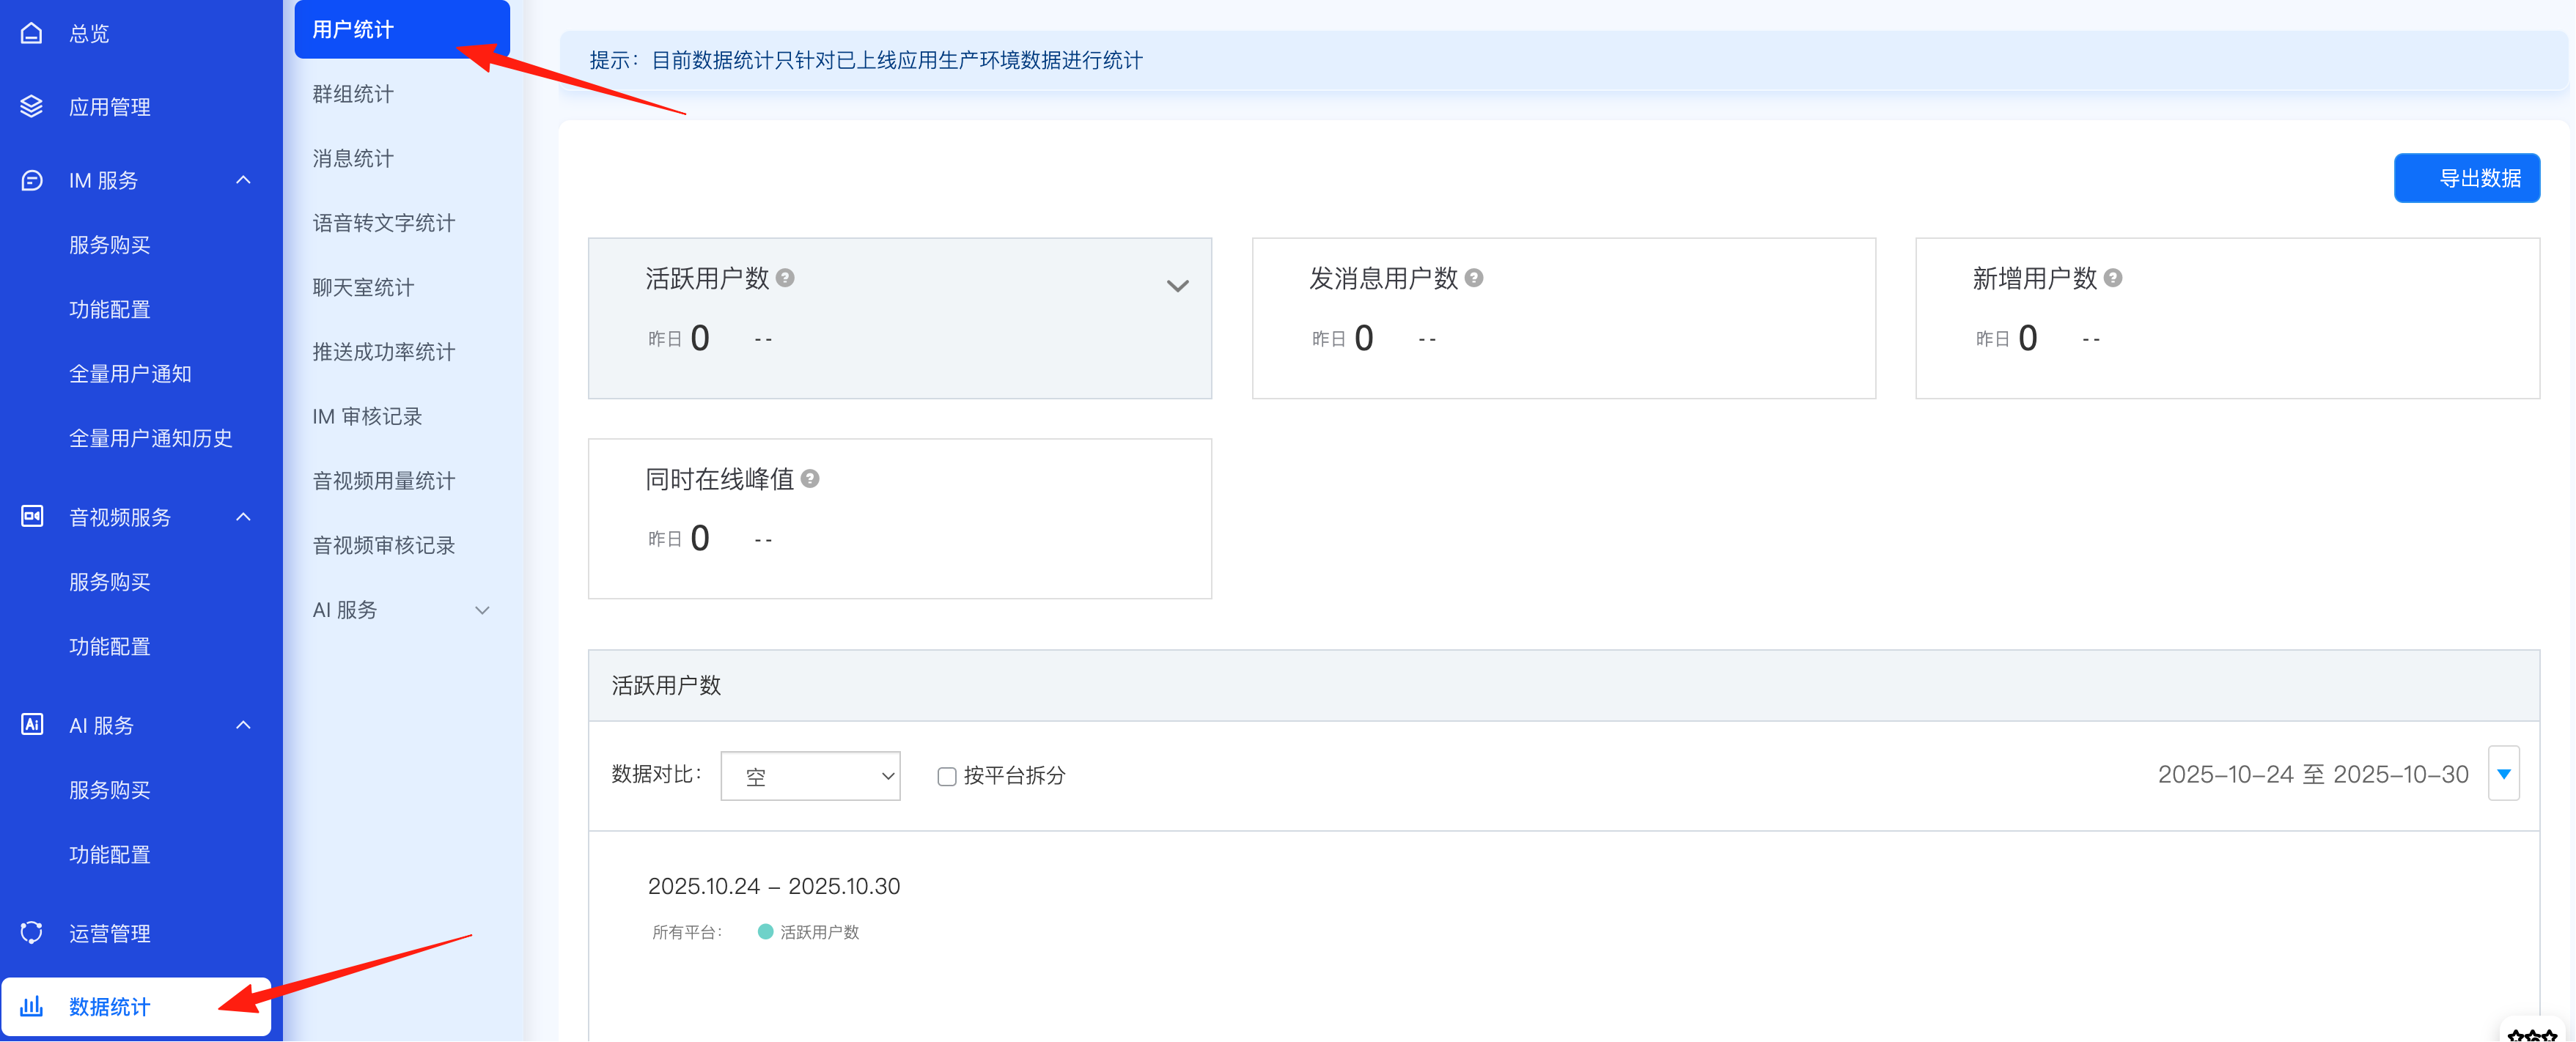Click help icon next to 活跃用户数
The image size is (2576, 1042).
785,278
